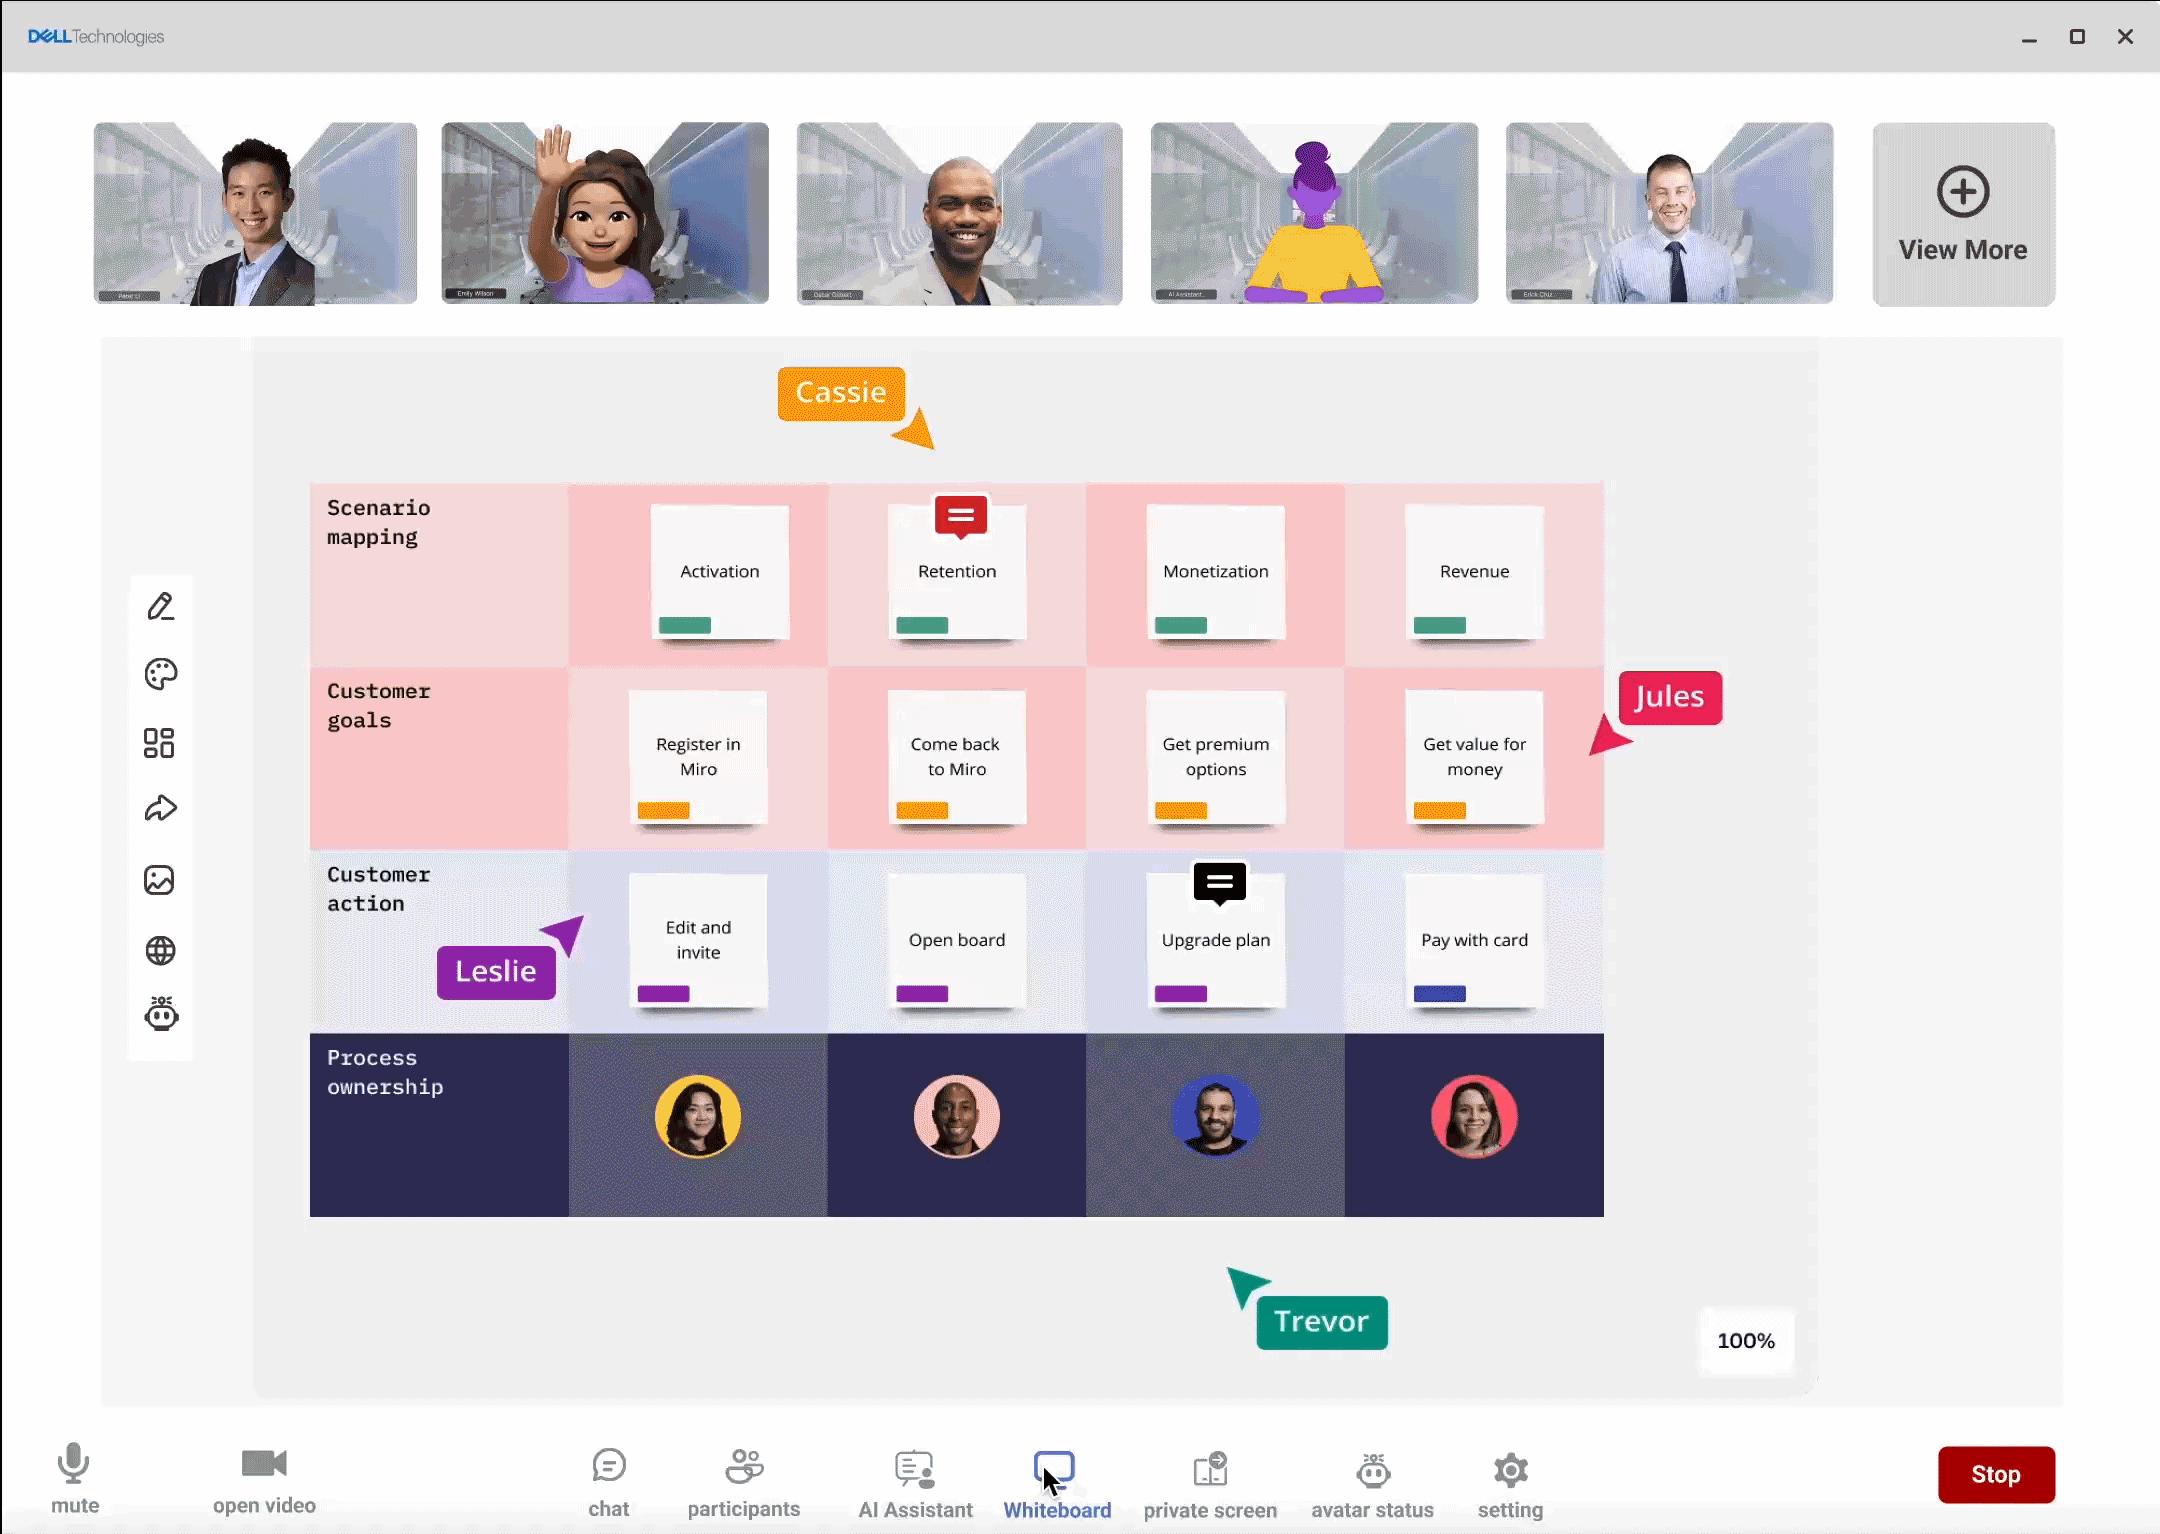Viewport: 2160px width, 1534px height.
Task: Click the Process ownership row header
Action: [x=439, y=1125]
